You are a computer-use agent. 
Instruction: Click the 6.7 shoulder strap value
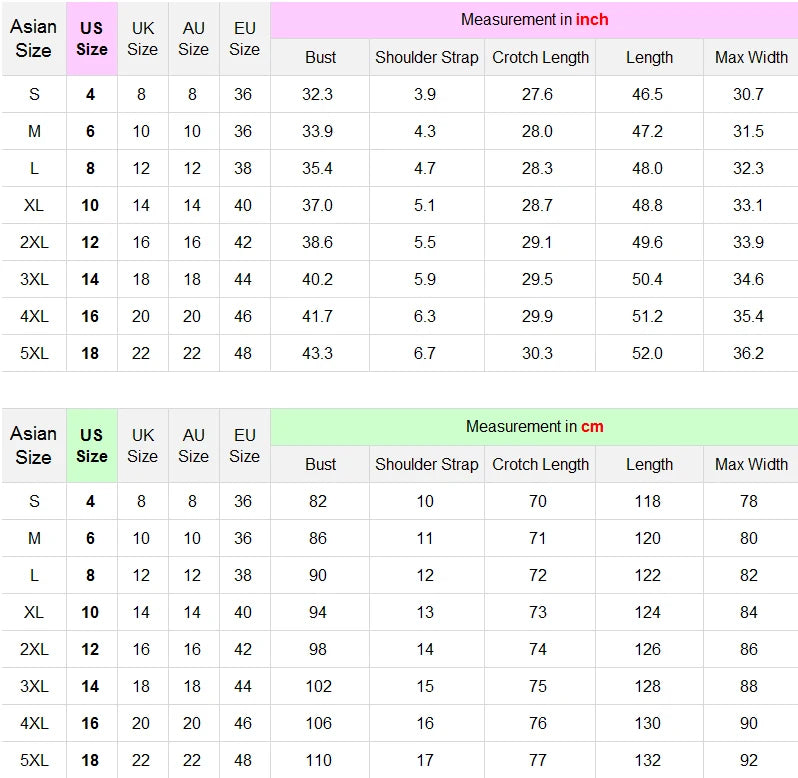coord(425,353)
